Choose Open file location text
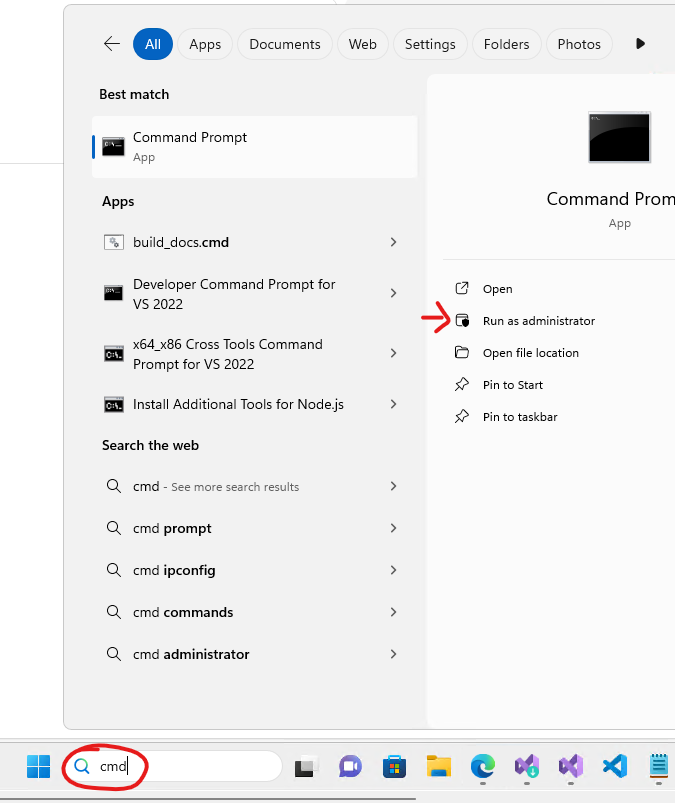Viewport: 675px width, 803px height. (531, 353)
